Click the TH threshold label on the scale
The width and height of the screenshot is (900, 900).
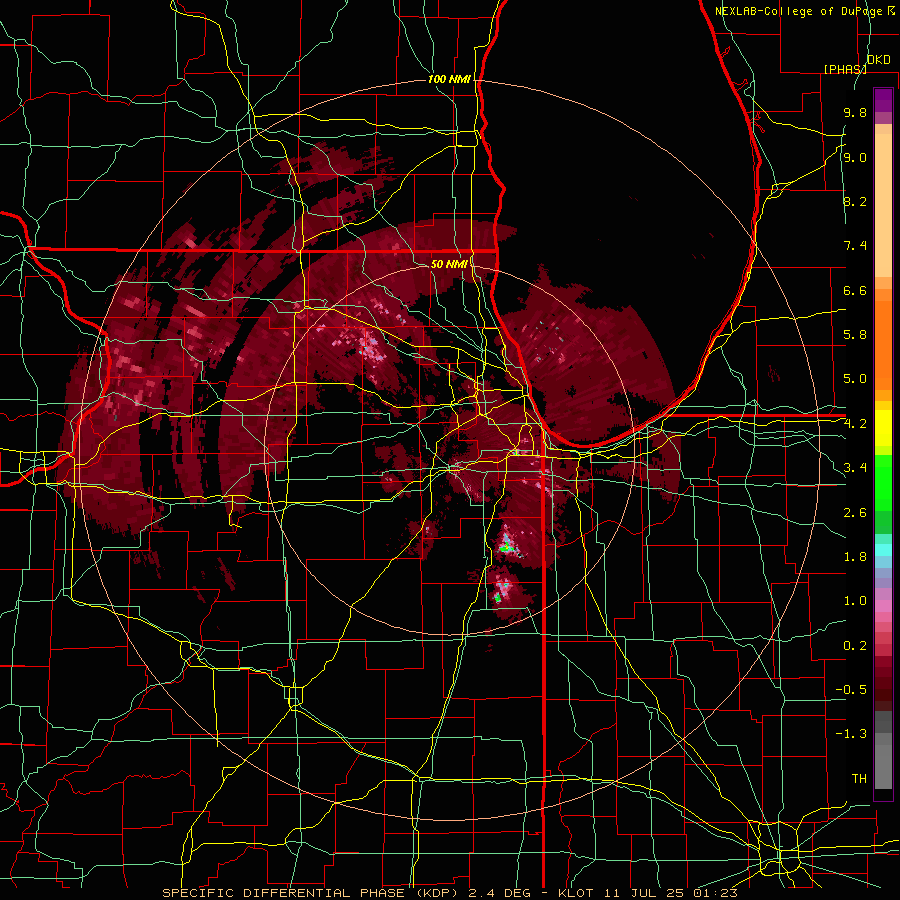pos(859,779)
